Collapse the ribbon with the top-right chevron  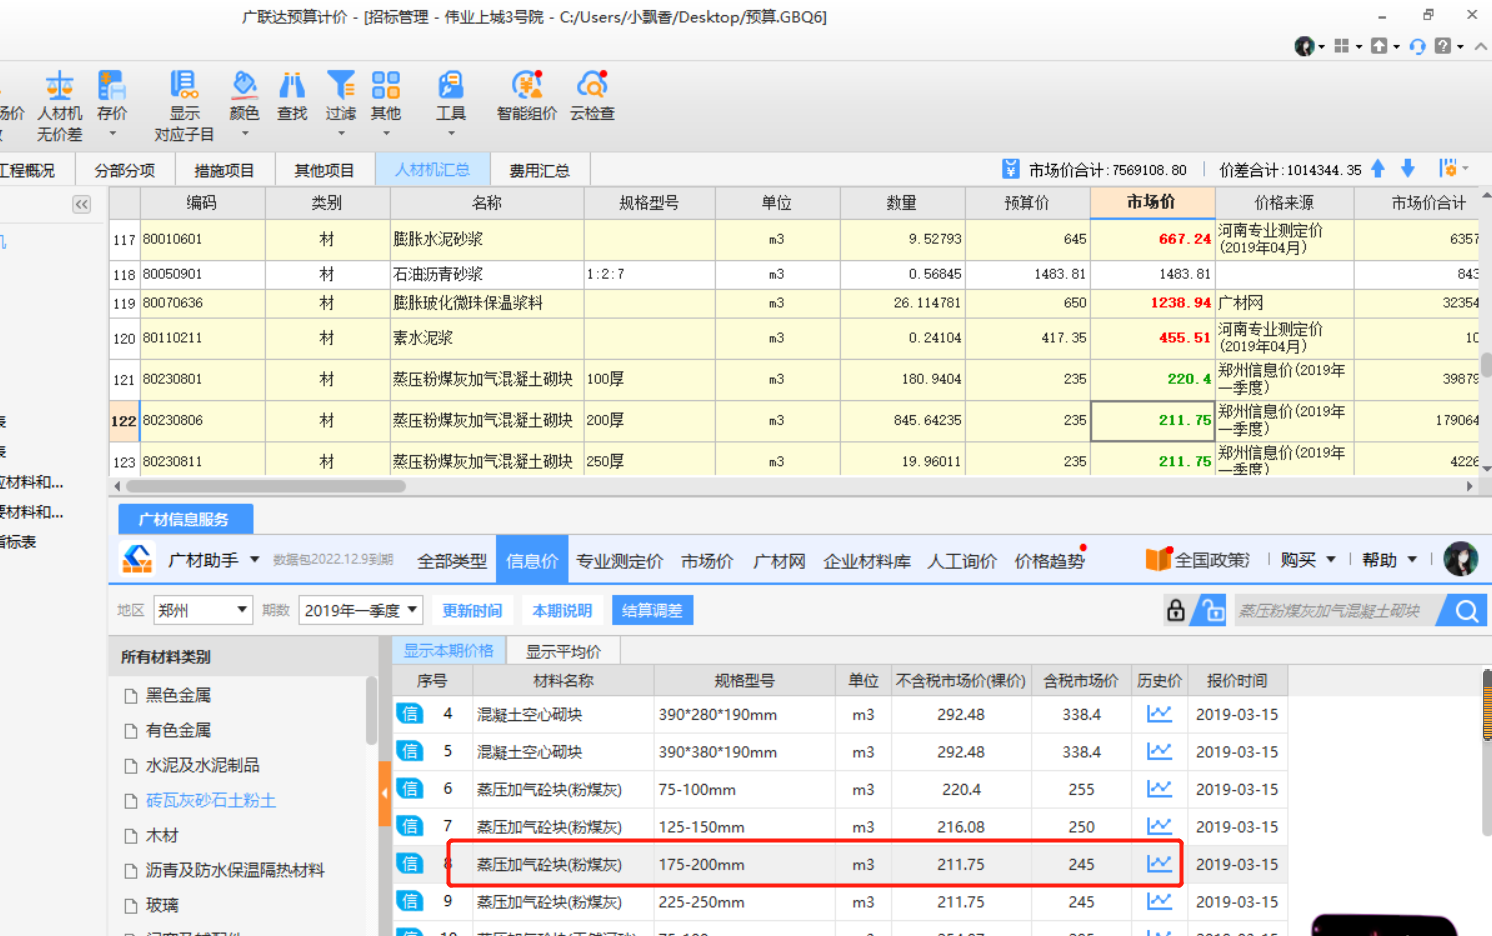tap(1481, 46)
